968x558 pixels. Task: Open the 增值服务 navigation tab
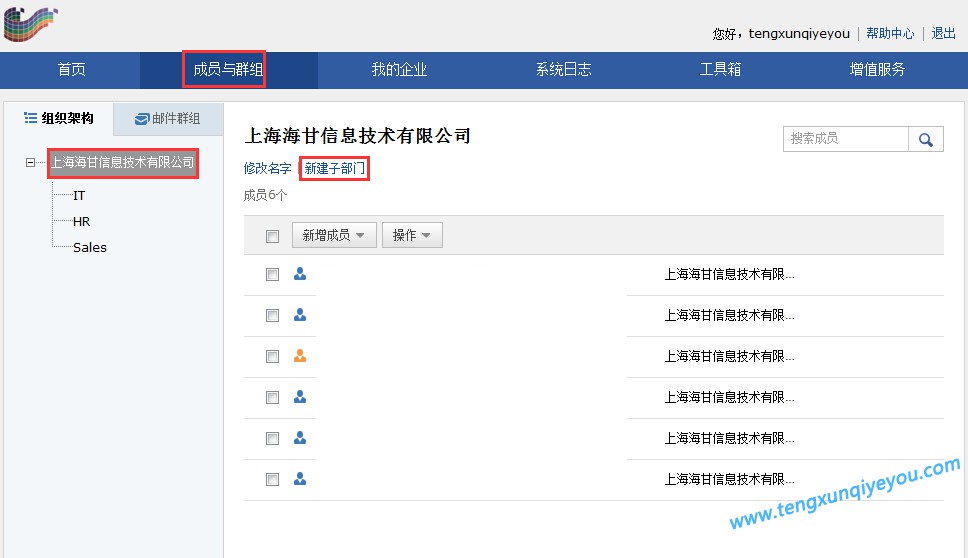pos(877,69)
